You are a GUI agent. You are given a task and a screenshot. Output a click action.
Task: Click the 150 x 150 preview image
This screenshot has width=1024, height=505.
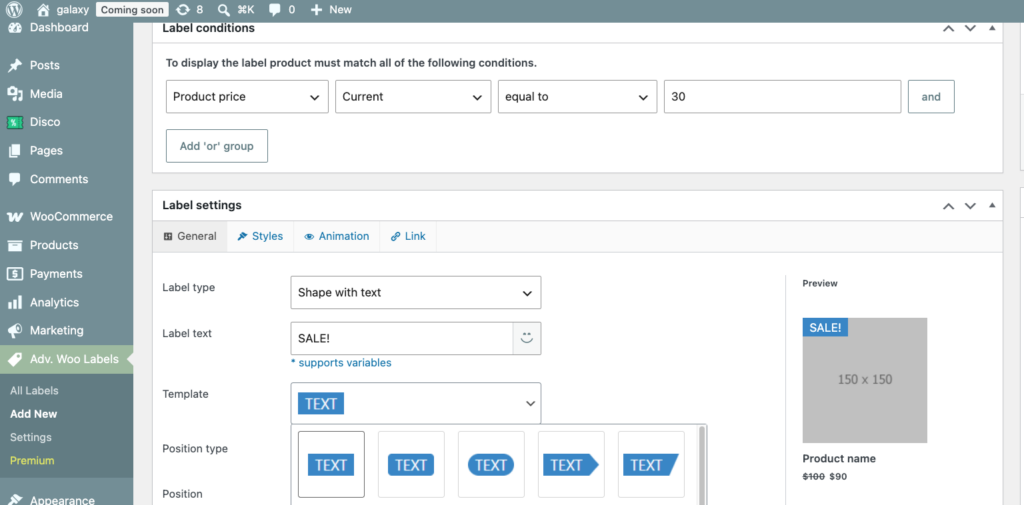pos(865,380)
